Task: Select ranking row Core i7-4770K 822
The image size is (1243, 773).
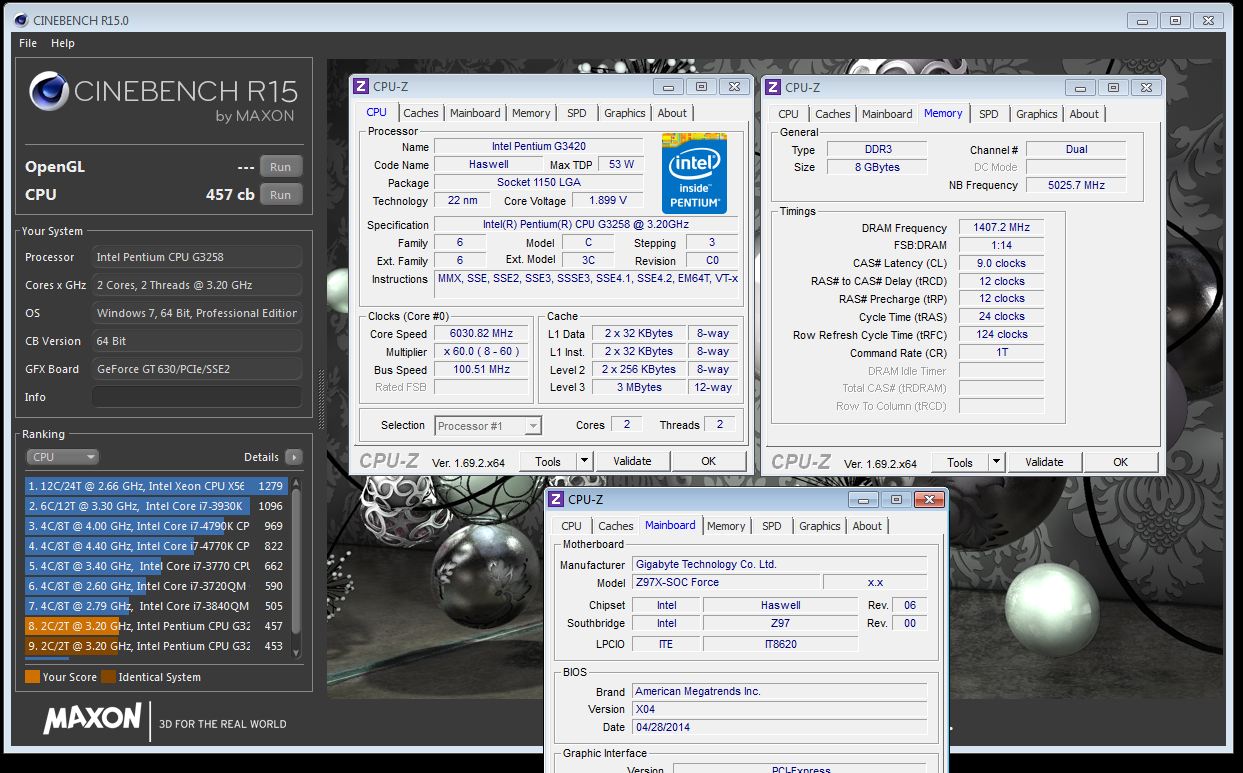Action: point(157,546)
